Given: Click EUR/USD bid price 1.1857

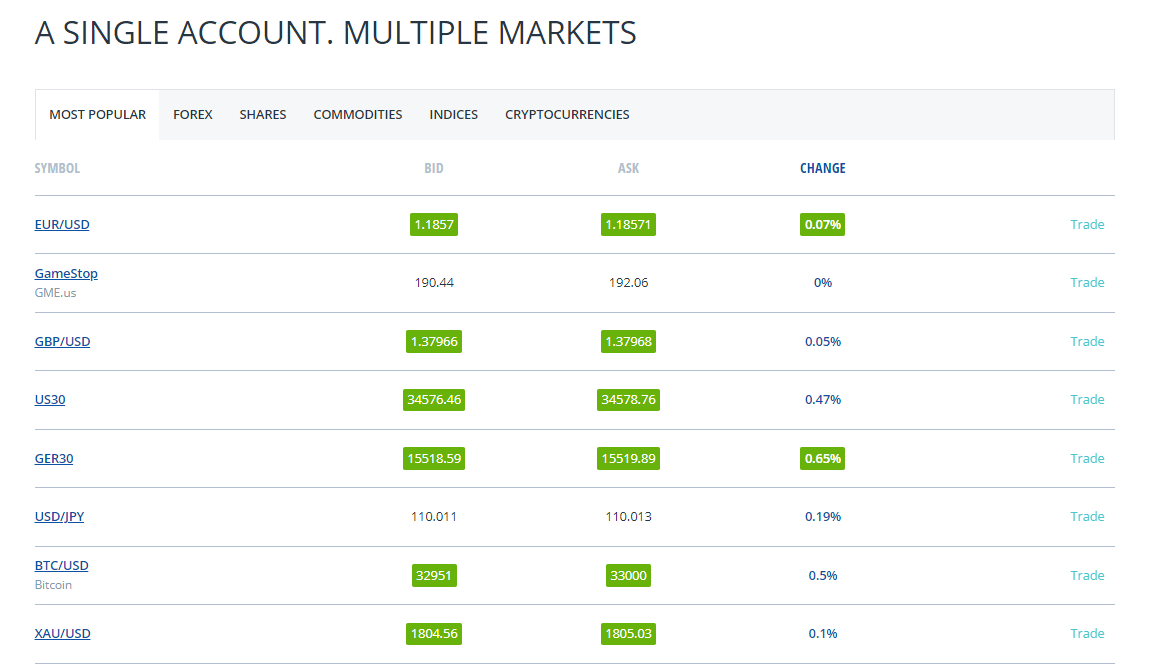Looking at the screenshot, I should (434, 224).
